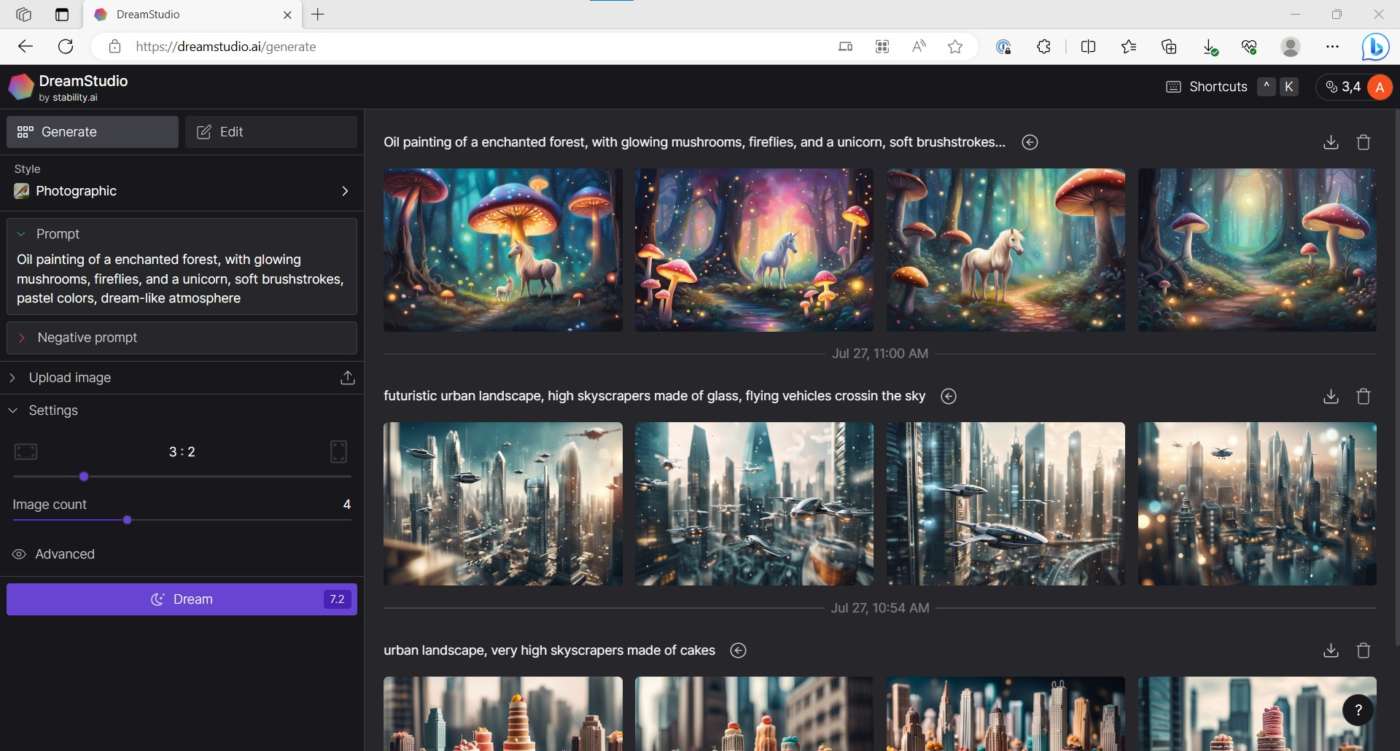Collapse the Settings section

pyautogui.click(x=13, y=410)
